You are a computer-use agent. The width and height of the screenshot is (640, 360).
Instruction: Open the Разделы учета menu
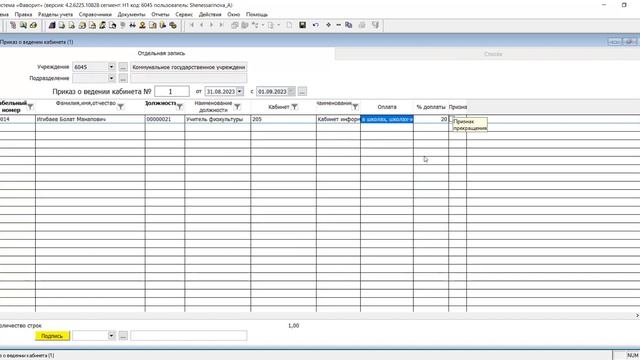pos(56,14)
